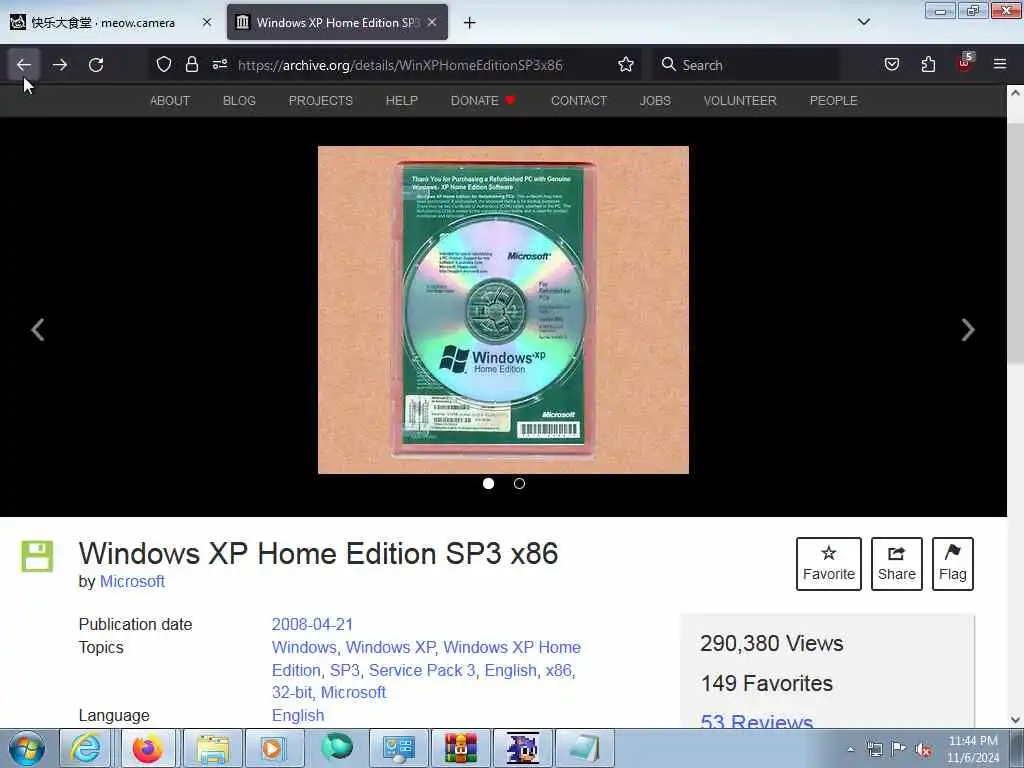
Task: Open a new browser tab
Action: pos(470,23)
